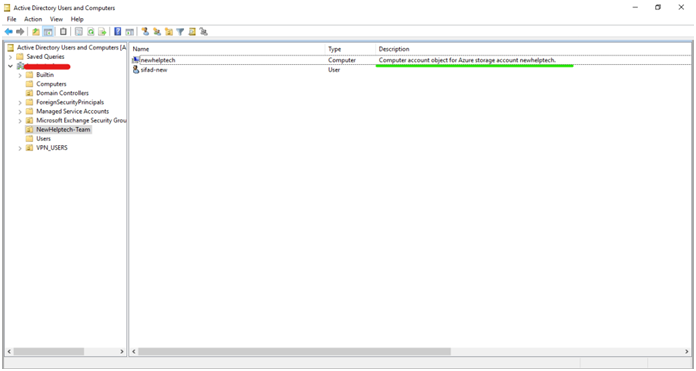696x371 pixels.
Task: Toggle the Show/Hide Action Pane icon
Action: [x=130, y=32]
